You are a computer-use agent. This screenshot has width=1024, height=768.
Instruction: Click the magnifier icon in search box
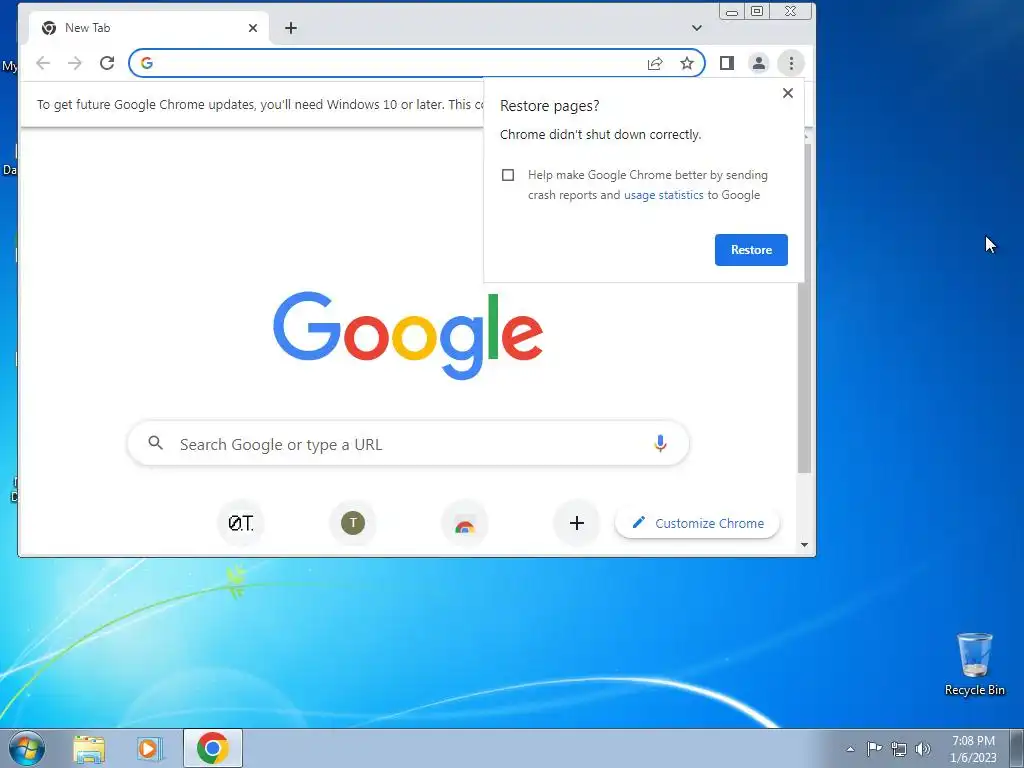[x=155, y=443]
